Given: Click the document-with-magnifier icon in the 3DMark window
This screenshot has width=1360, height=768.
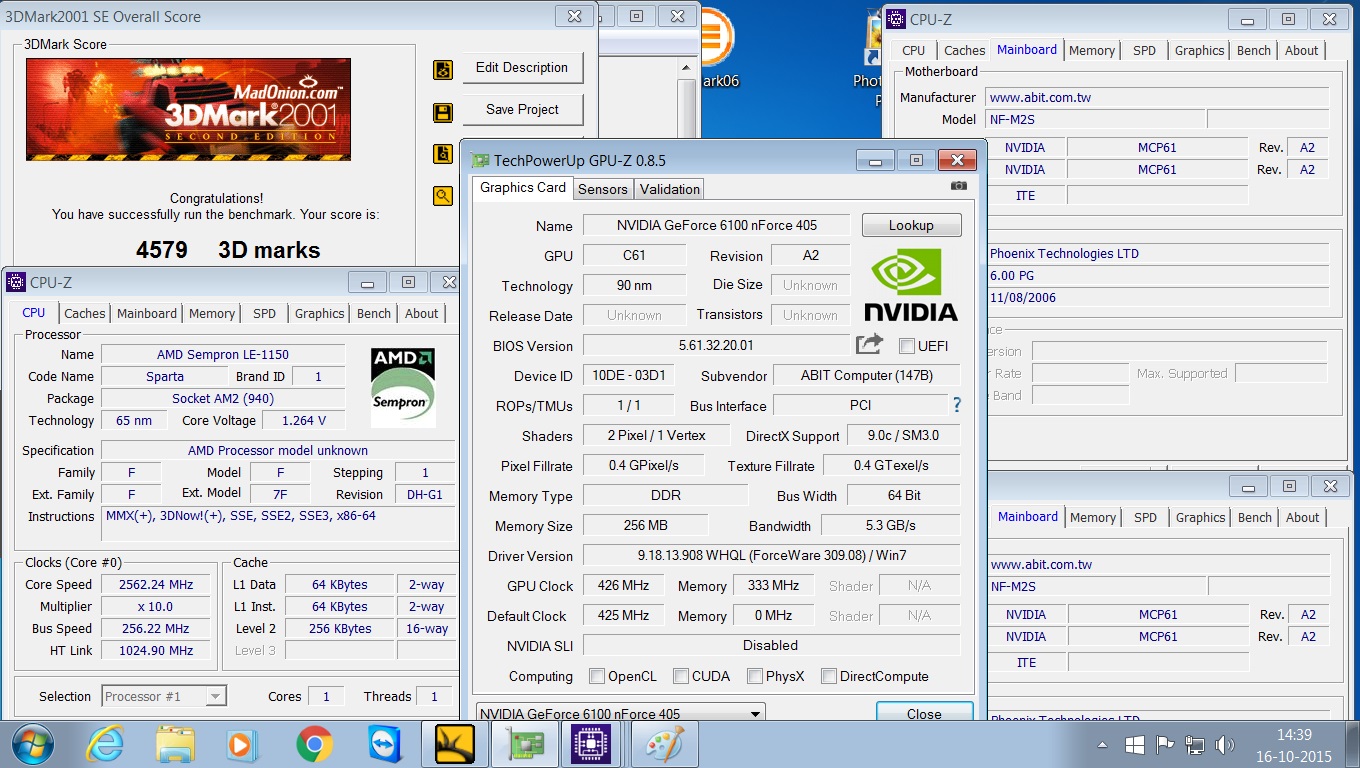Looking at the screenshot, I should coord(443,154).
